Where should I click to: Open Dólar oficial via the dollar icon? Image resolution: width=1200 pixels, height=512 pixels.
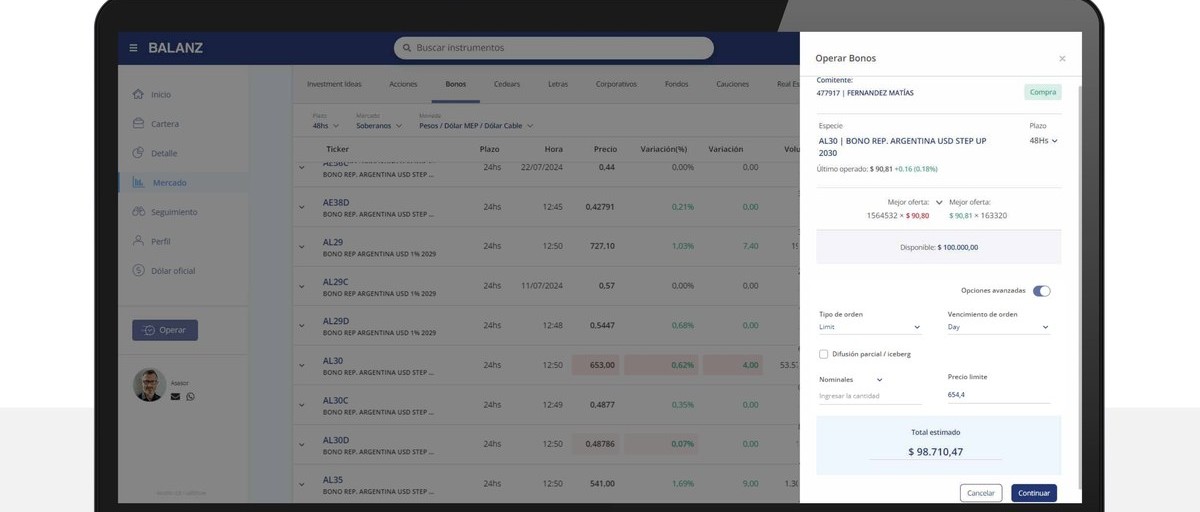pyautogui.click(x=138, y=270)
